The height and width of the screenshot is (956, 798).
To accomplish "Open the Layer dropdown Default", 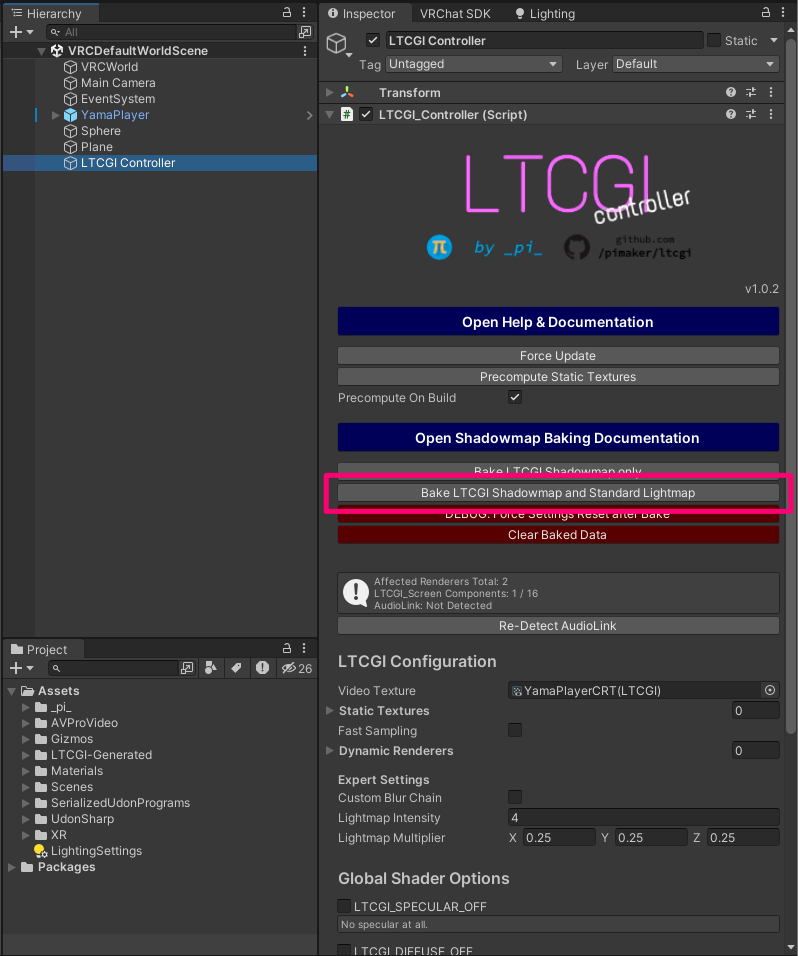I will 696,64.
